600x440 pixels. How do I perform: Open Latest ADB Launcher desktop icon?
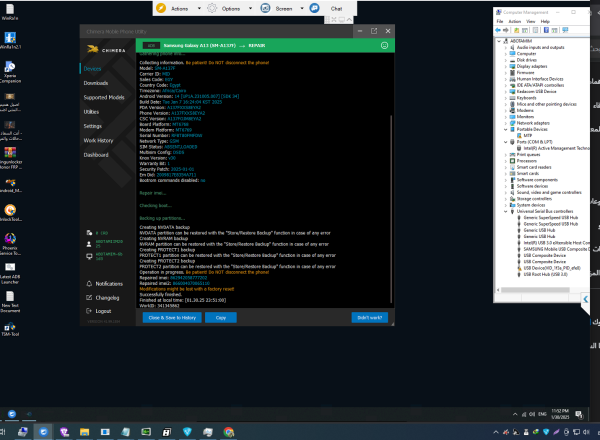10,273
